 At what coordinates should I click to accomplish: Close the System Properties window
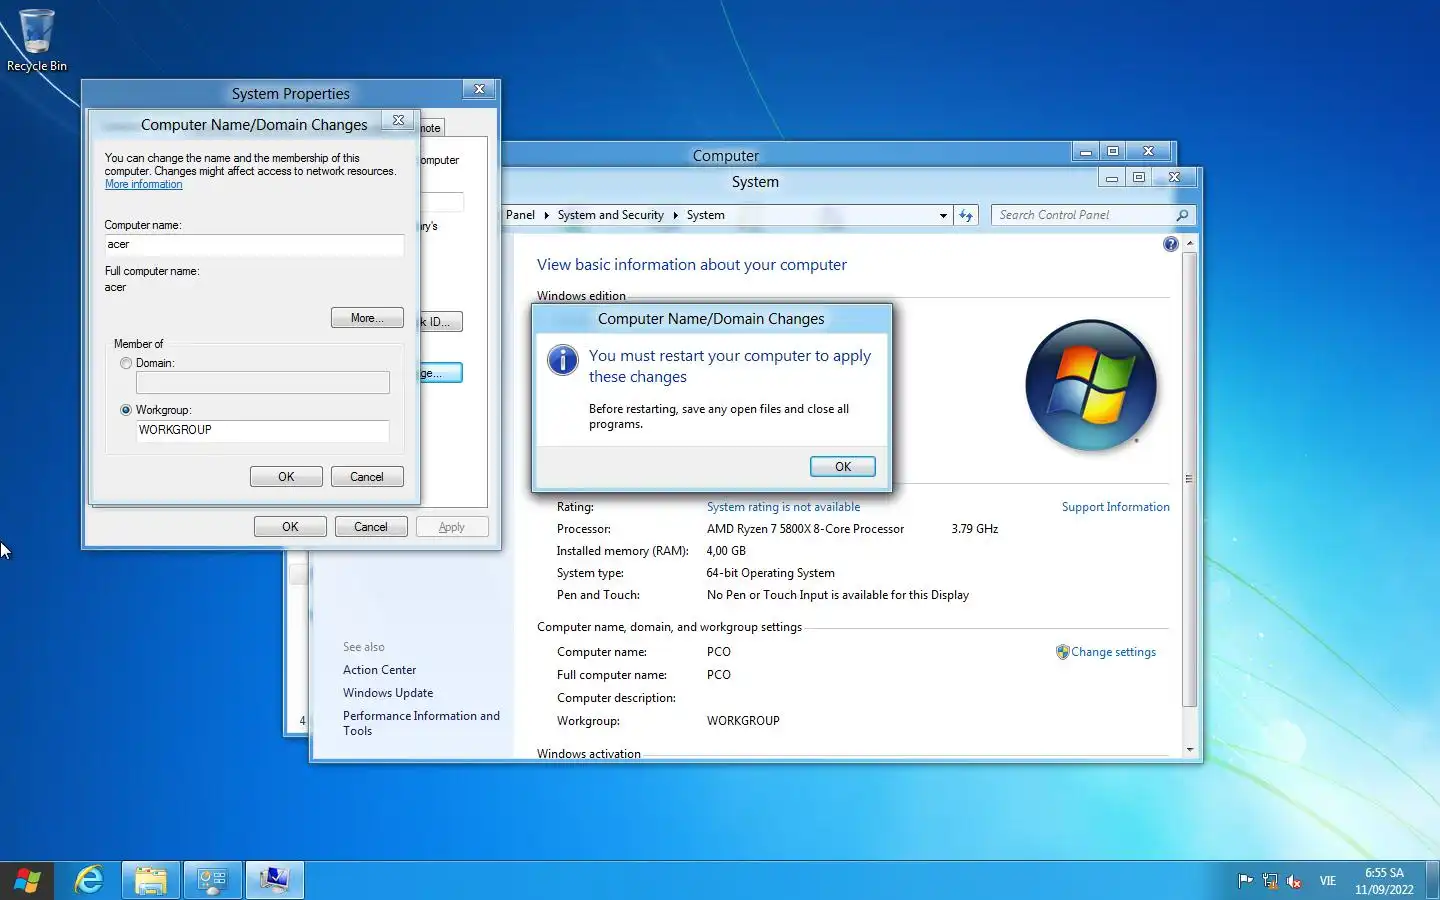click(479, 89)
